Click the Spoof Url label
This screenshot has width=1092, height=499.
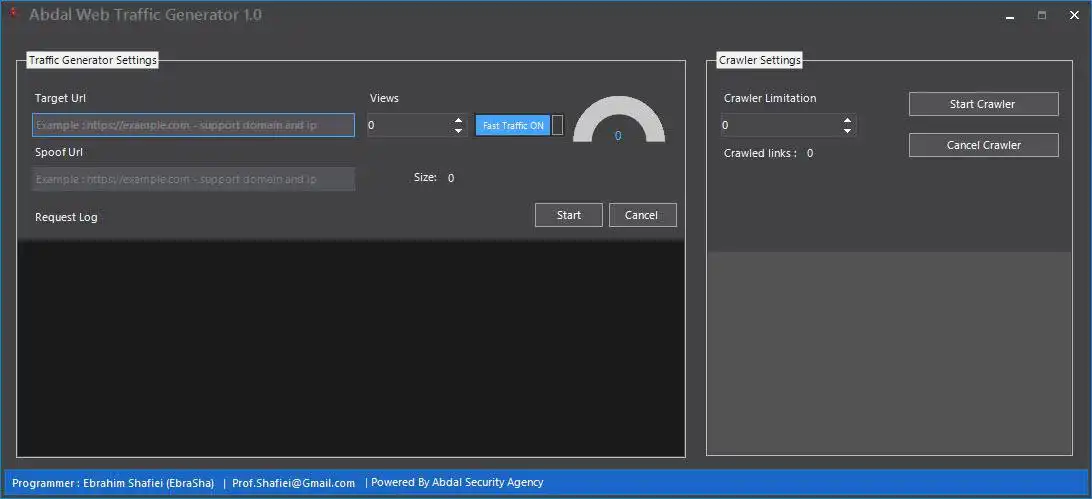[58, 152]
